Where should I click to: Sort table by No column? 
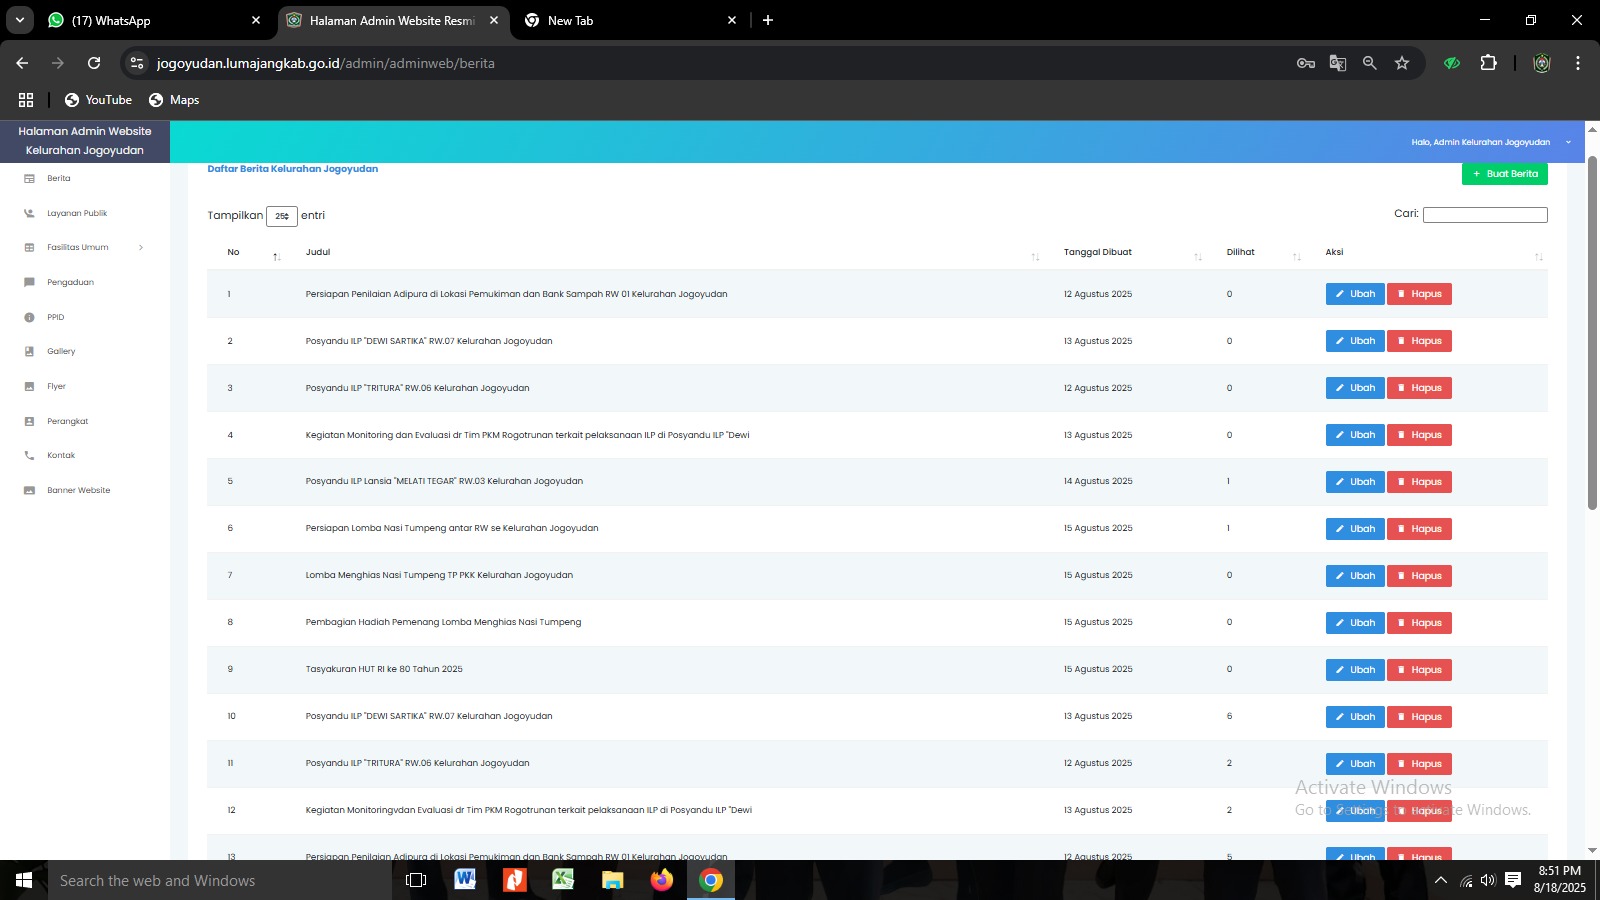click(277, 256)
